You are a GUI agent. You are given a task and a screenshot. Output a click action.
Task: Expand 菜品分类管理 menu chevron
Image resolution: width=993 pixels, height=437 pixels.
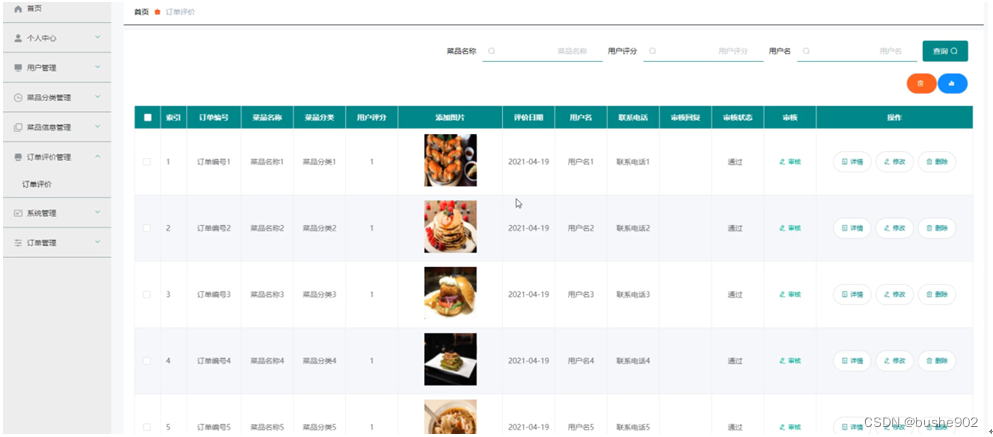tap(98, 96)
